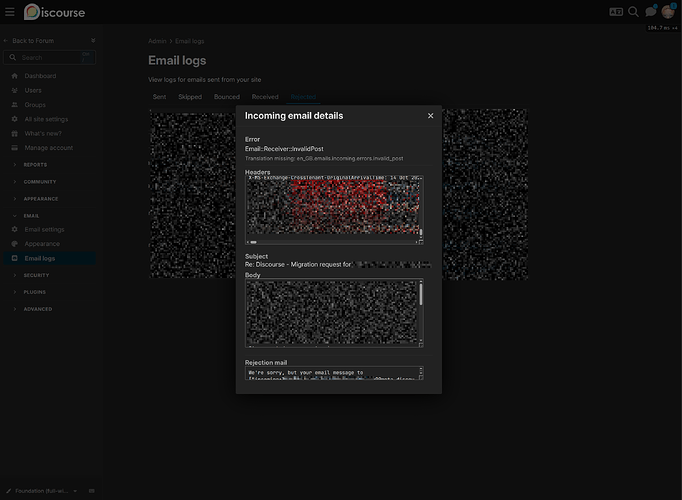Screen dimensions: 682x500
Task: Open the keyboard shortcuts icon in header
Action: (616, 12)
